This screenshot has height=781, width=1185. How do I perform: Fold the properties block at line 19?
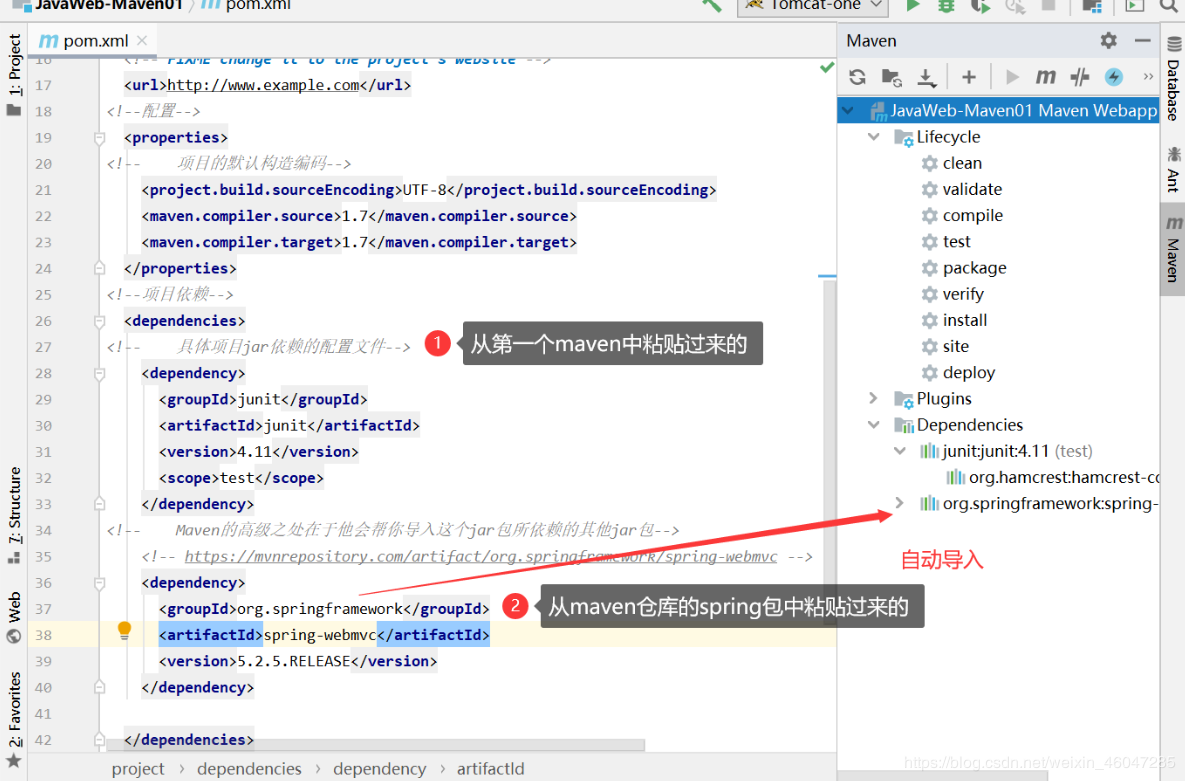[99, 138]
